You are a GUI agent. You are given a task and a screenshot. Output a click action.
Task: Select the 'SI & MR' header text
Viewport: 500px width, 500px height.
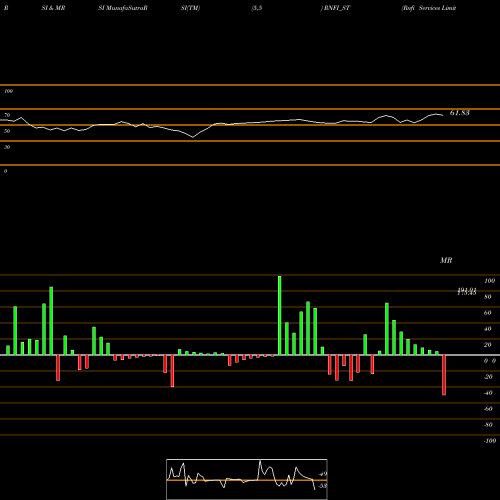(53, 8)
